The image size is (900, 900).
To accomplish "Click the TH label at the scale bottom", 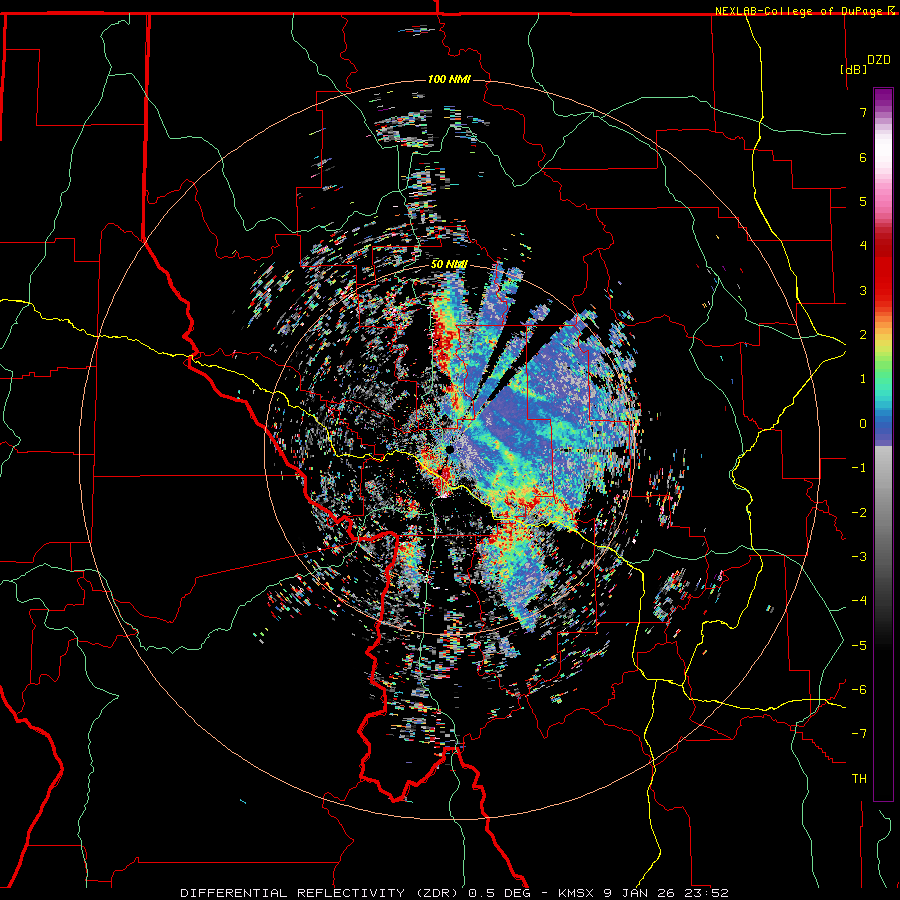I will click(x=859, y=779).
